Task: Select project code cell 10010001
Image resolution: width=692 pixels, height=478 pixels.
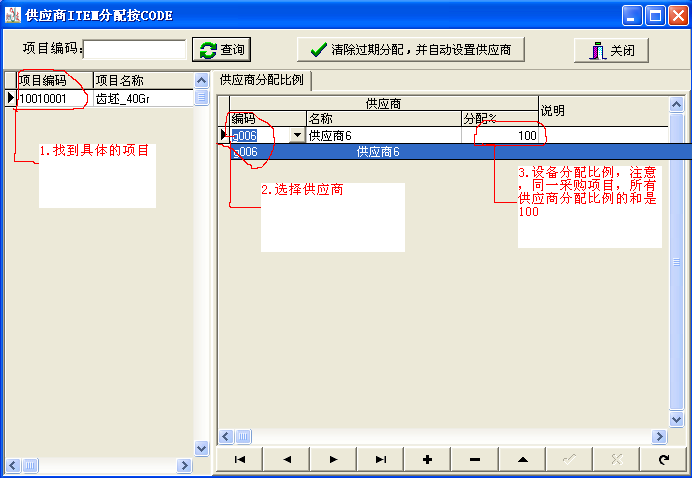Action: (55, 98)
